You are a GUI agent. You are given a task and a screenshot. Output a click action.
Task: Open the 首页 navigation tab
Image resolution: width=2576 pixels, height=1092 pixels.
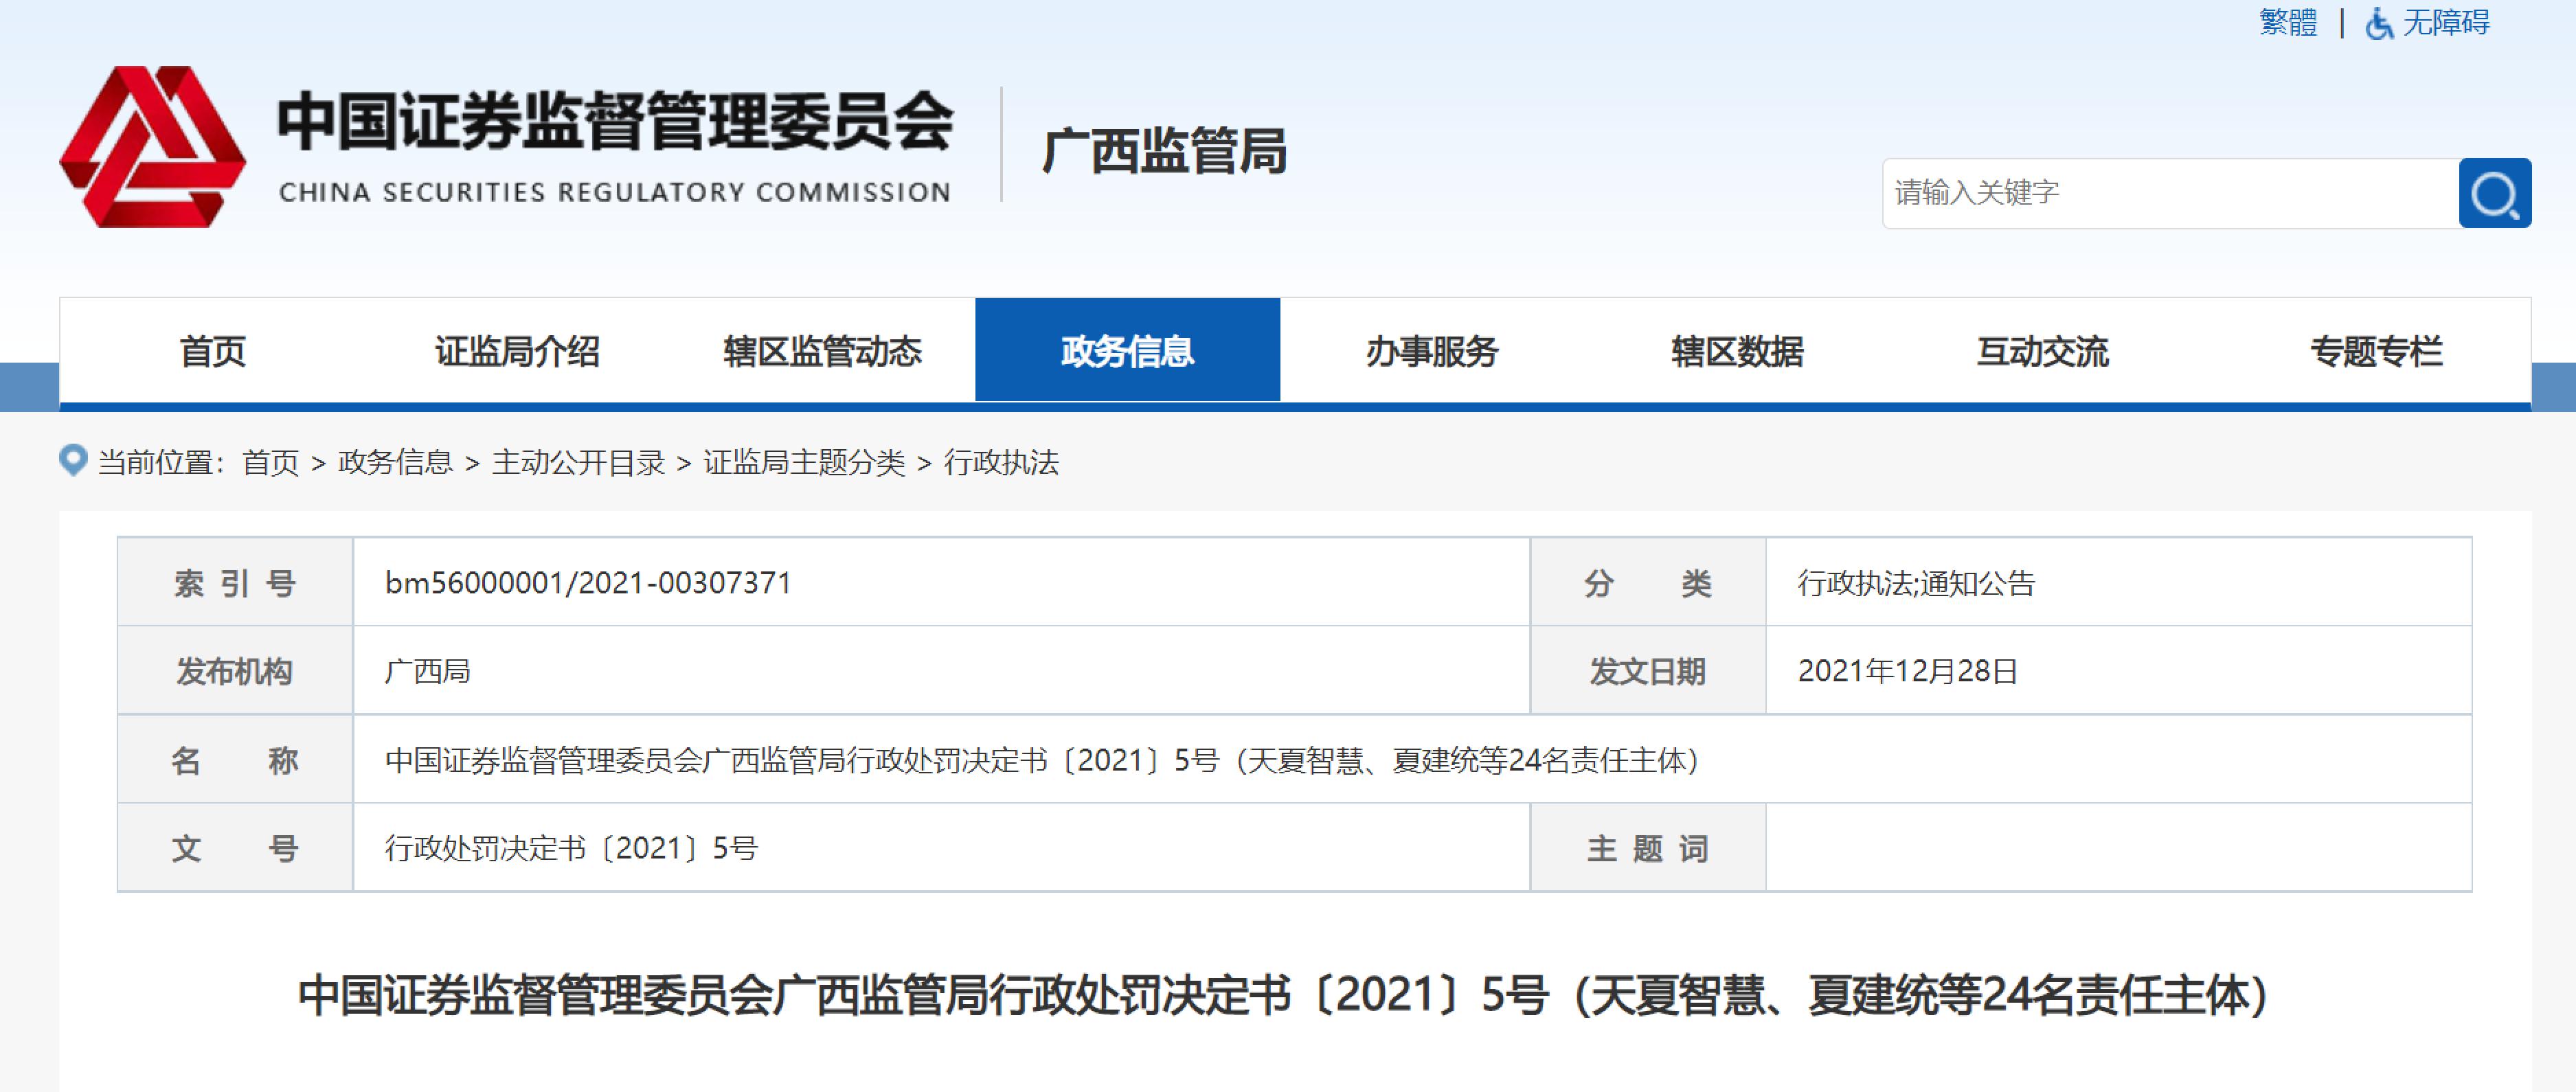tap(212, 351)
